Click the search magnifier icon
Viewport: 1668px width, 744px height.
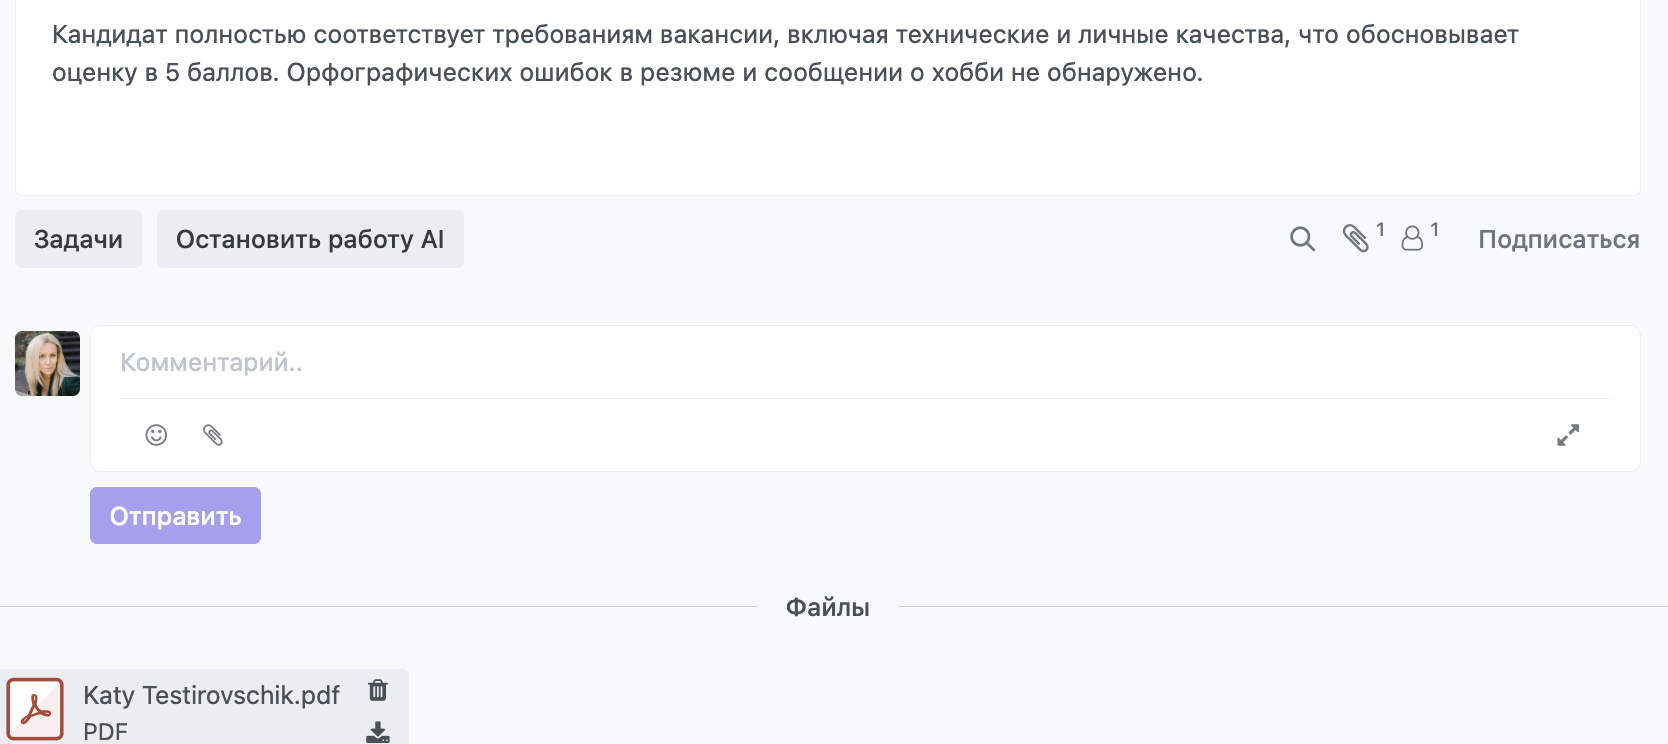1301,239
